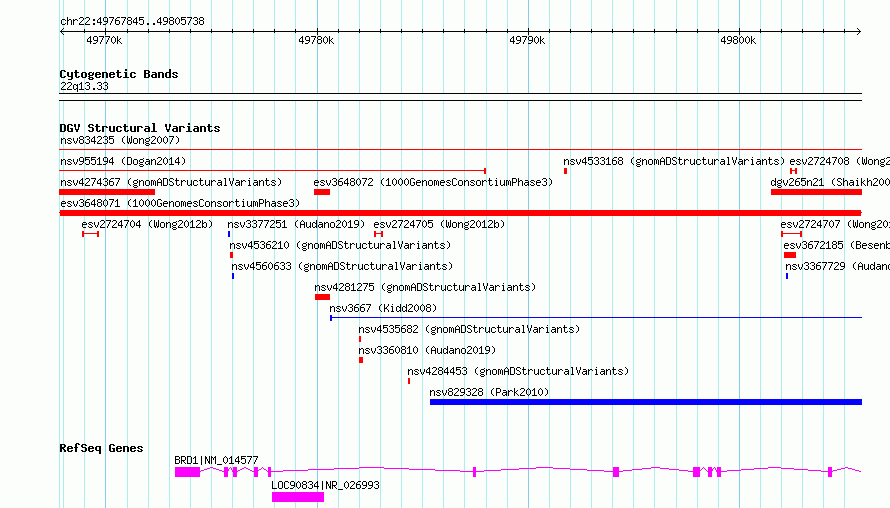Click the nsv3377251 (Audano2019) label
The width and height of the screenshot is (890, 508).
click(x=296, y=224)
